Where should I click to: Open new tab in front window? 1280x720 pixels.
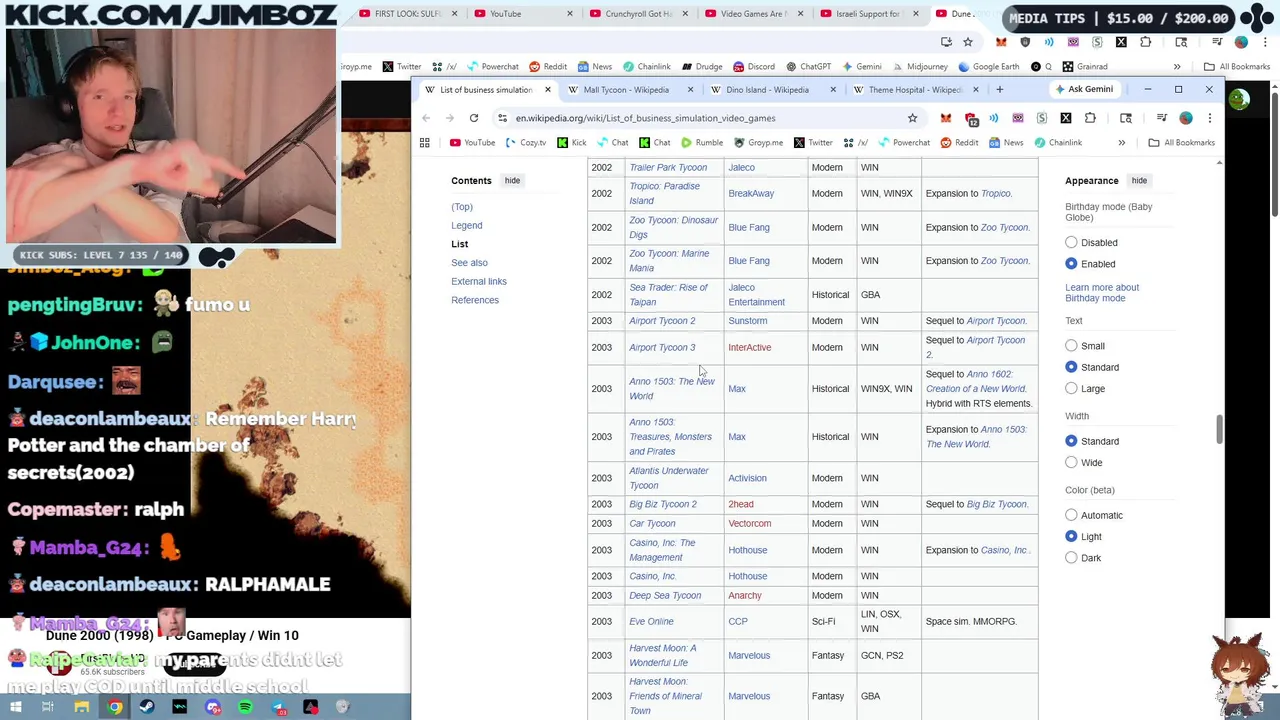999,90
